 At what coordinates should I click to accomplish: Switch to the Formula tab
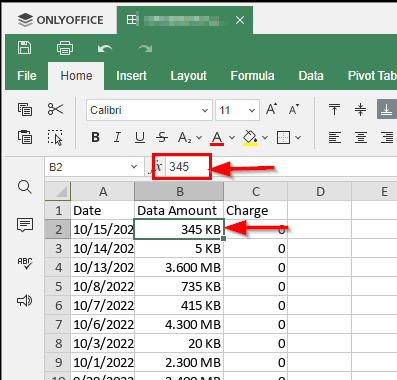(252, 76)
